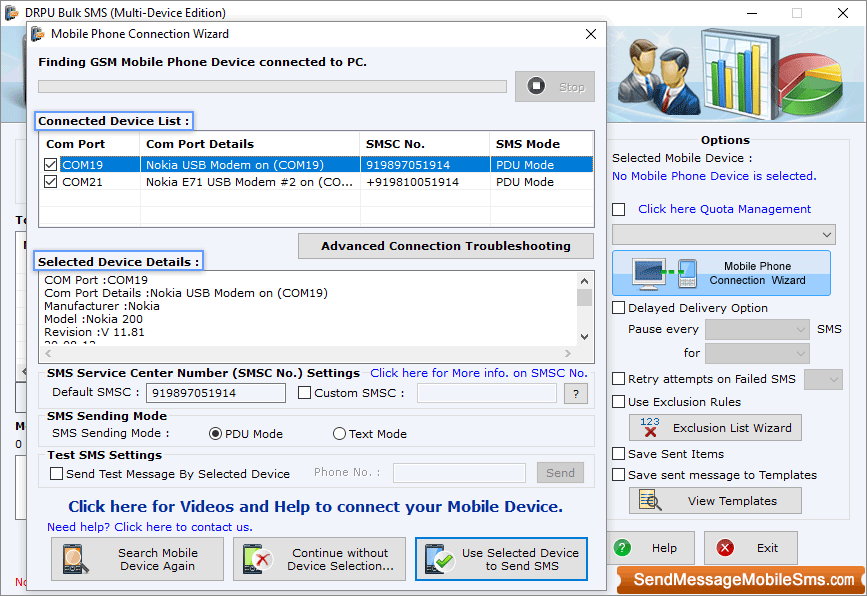The width and height of the screenshot is (867, 596).
Task: Click the View Templates icon button
Action: pos(650,501)
